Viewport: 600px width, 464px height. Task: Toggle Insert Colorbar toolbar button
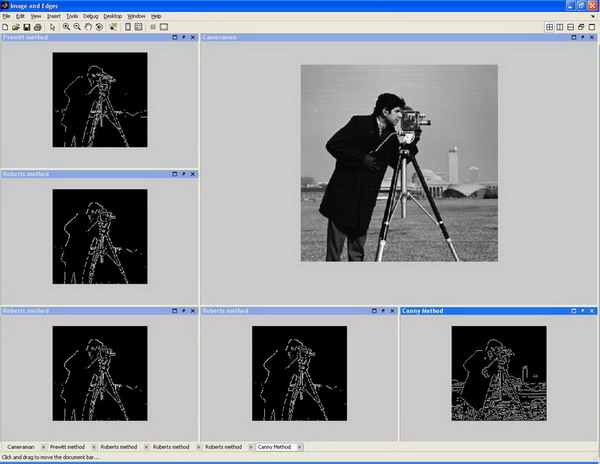pos(128,27)
